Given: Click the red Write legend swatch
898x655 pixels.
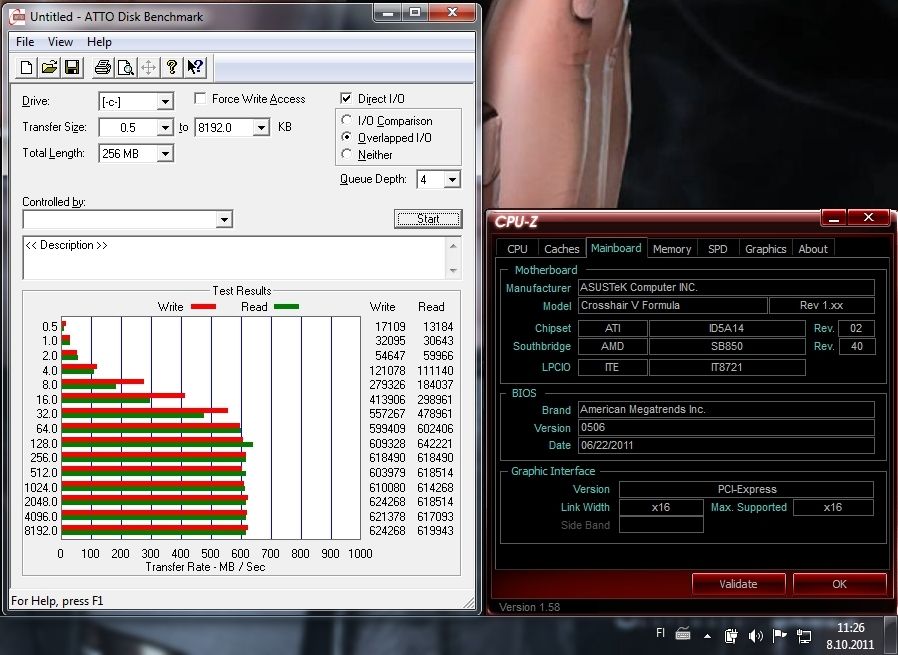Looking at the screenshot, I should 203,307.
